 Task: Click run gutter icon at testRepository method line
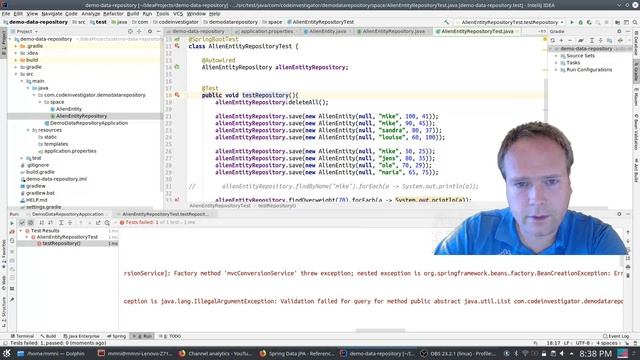pyautogui.click(x=177, y=95)
